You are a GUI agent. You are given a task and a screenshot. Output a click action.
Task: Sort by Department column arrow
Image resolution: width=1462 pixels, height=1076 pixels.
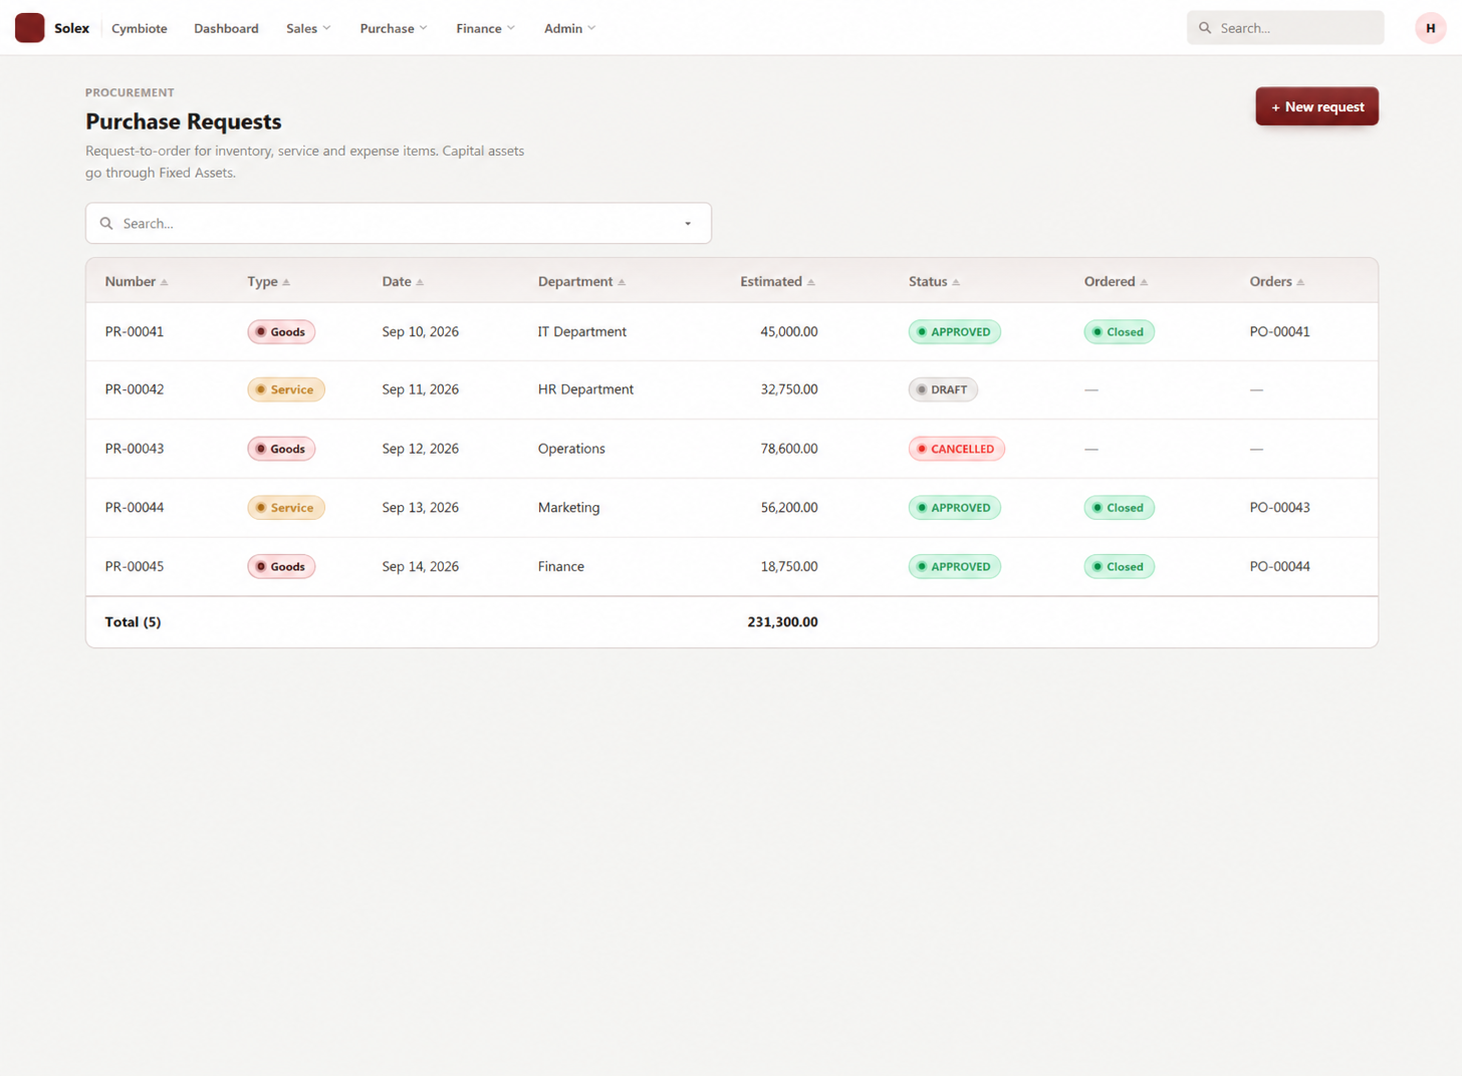tap(622, 282)
